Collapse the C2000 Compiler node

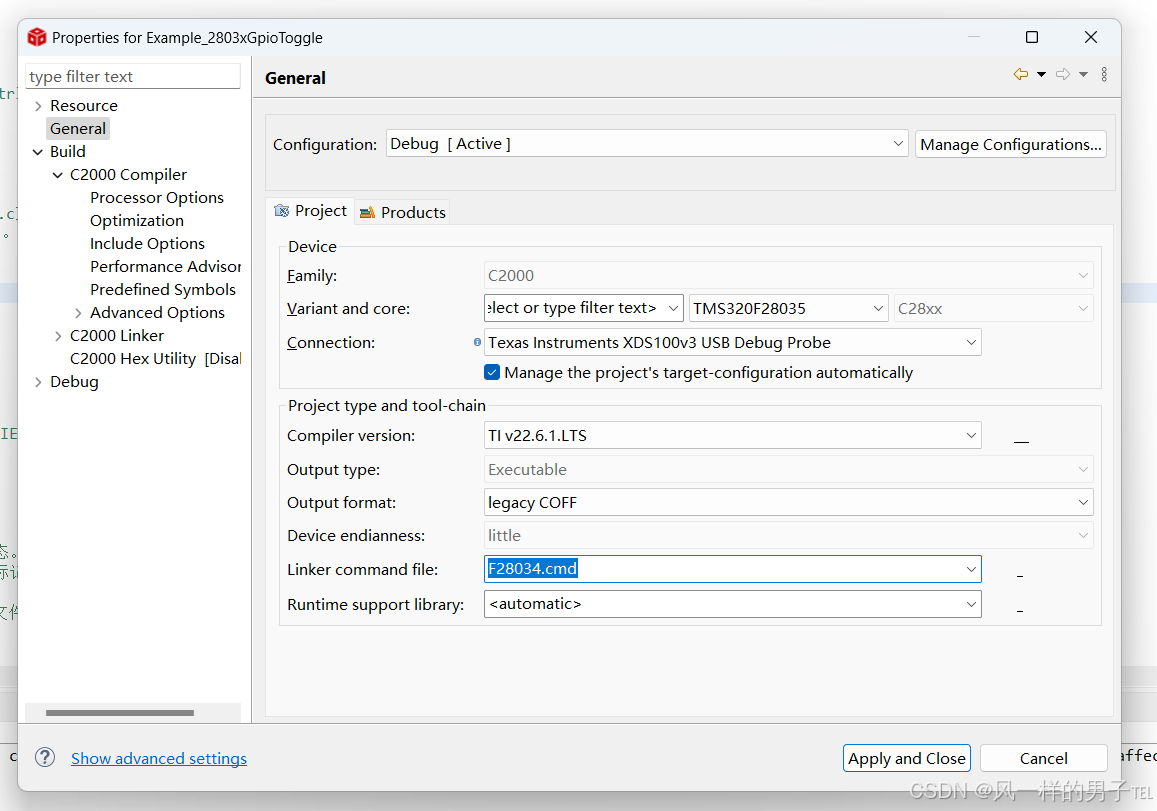[x=58, y=175]
